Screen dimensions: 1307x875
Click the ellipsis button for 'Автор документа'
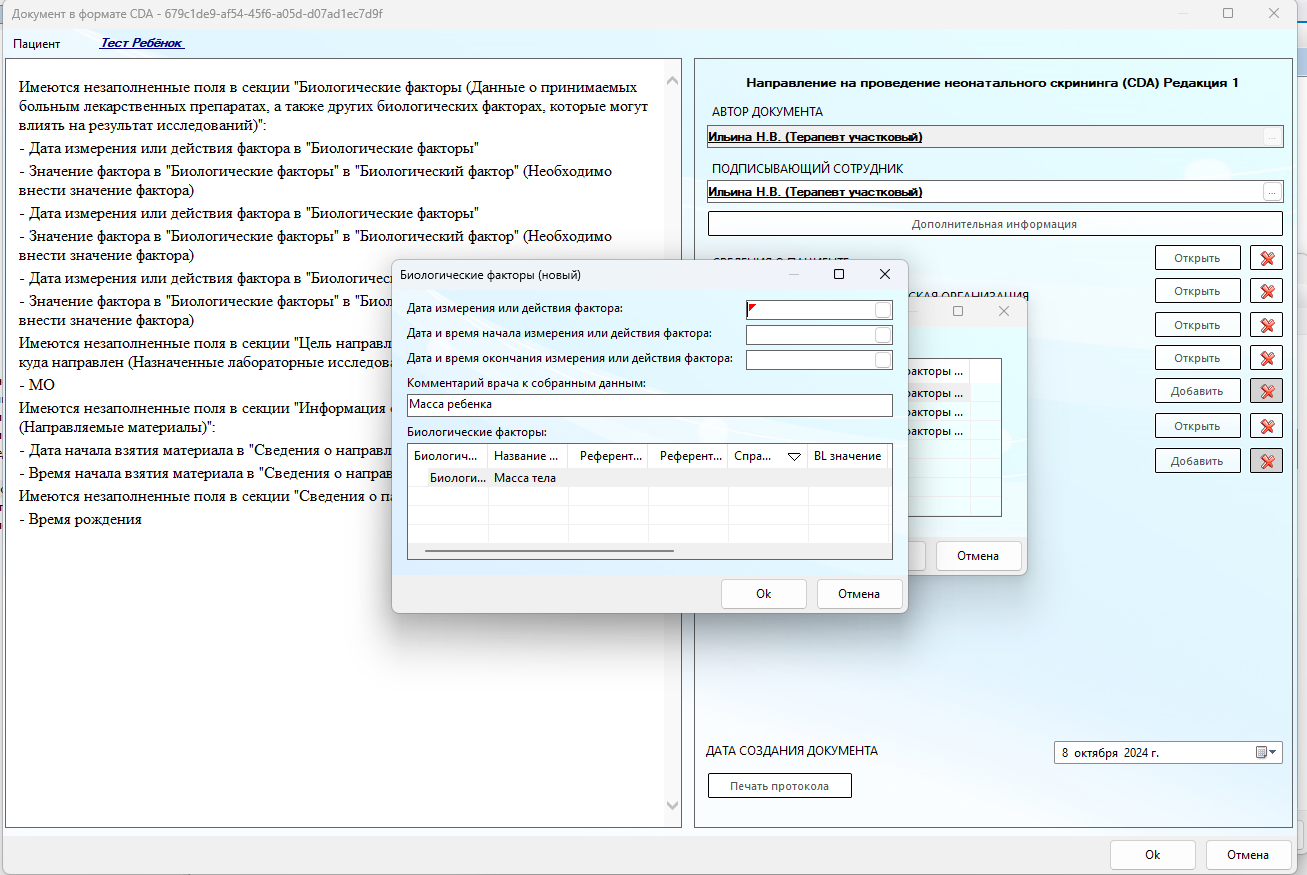tap(1272, 137)
